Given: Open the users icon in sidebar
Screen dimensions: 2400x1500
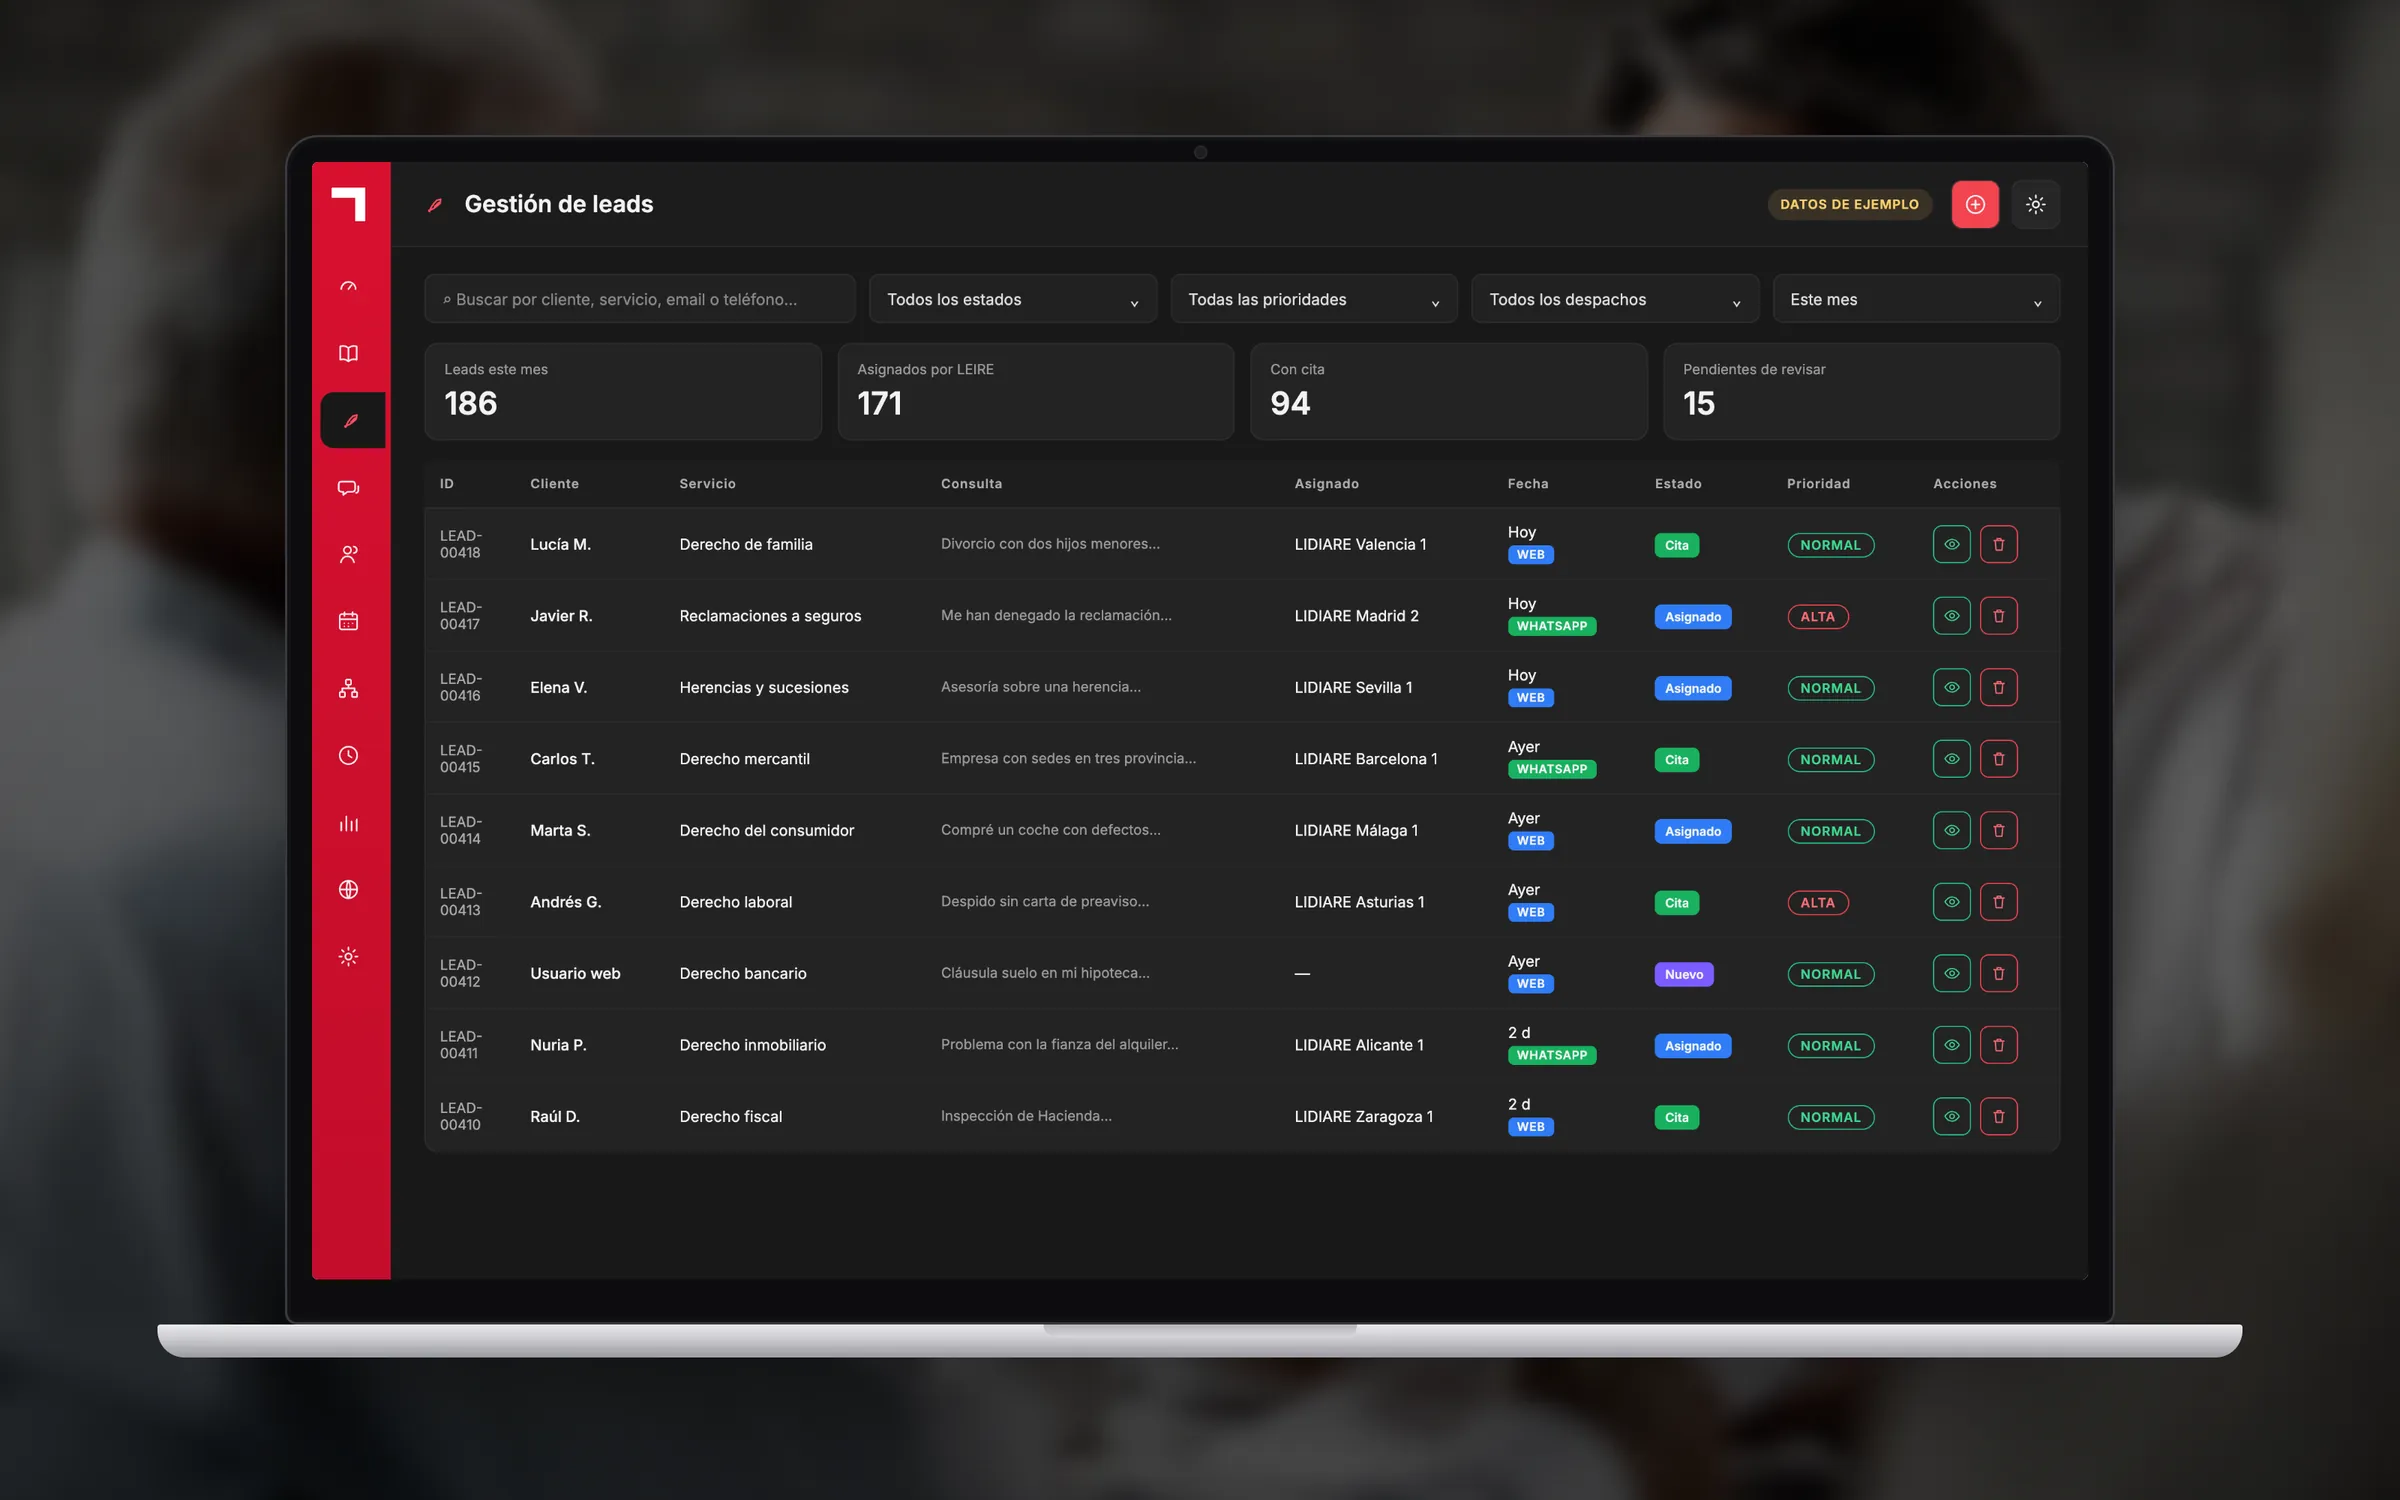Looking at the screenshot, I should click(348, 555).
